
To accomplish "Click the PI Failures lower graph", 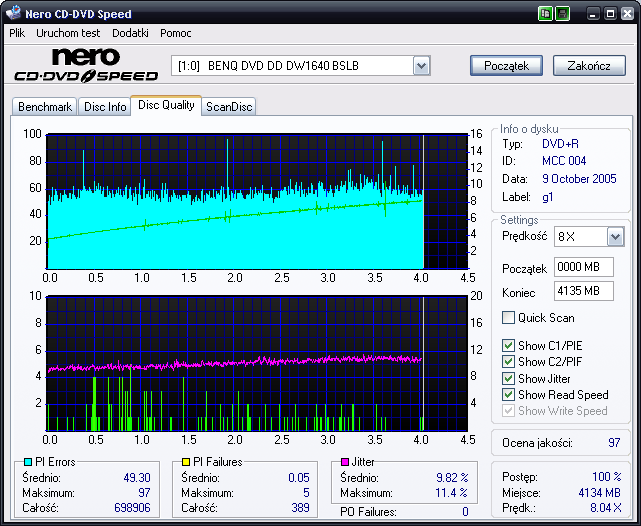I will coord(257,363).
